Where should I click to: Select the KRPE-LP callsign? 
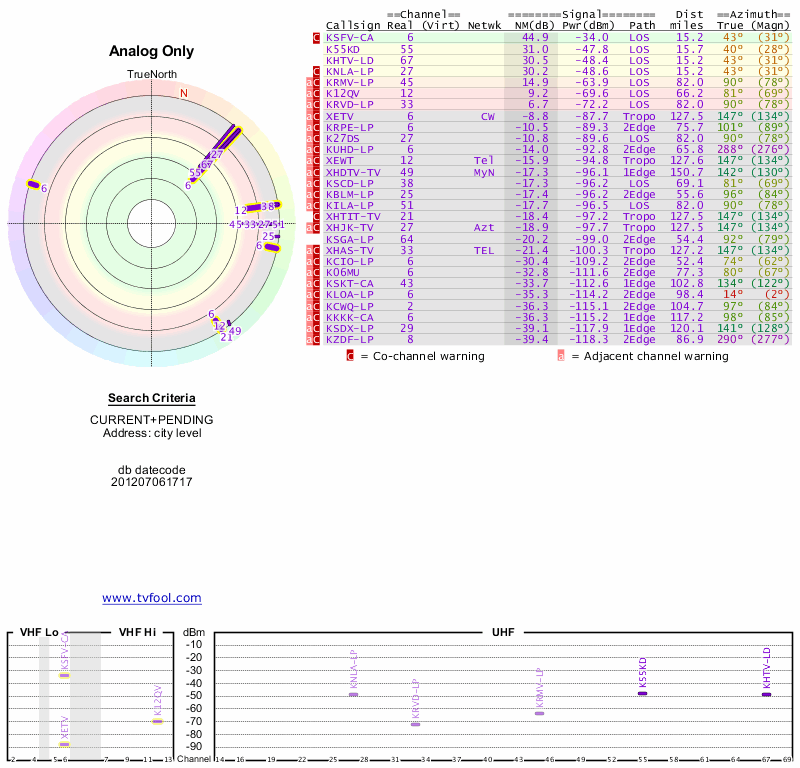pyautogui.click(x=349, y=128)
